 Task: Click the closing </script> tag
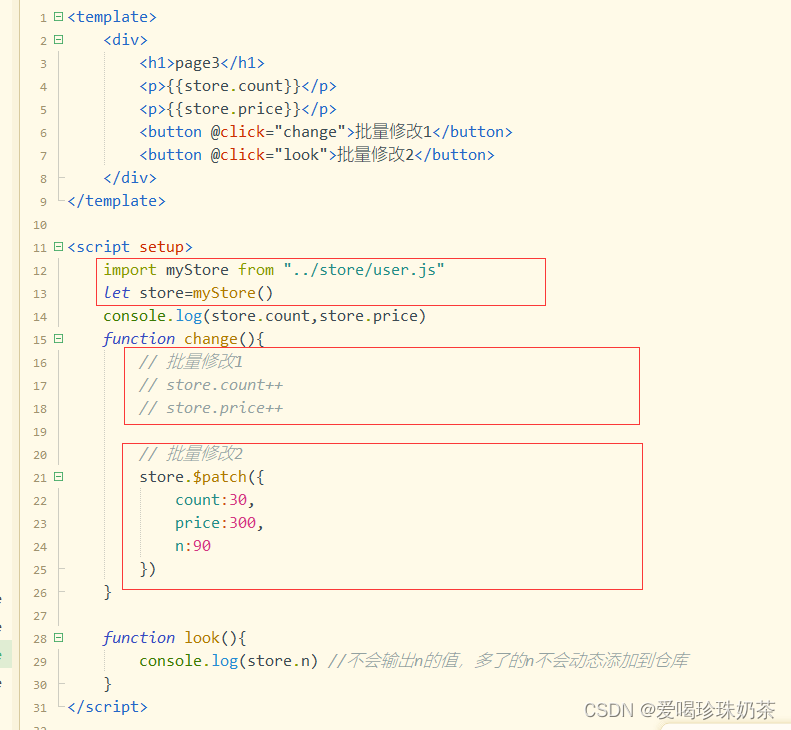(107, 707)
